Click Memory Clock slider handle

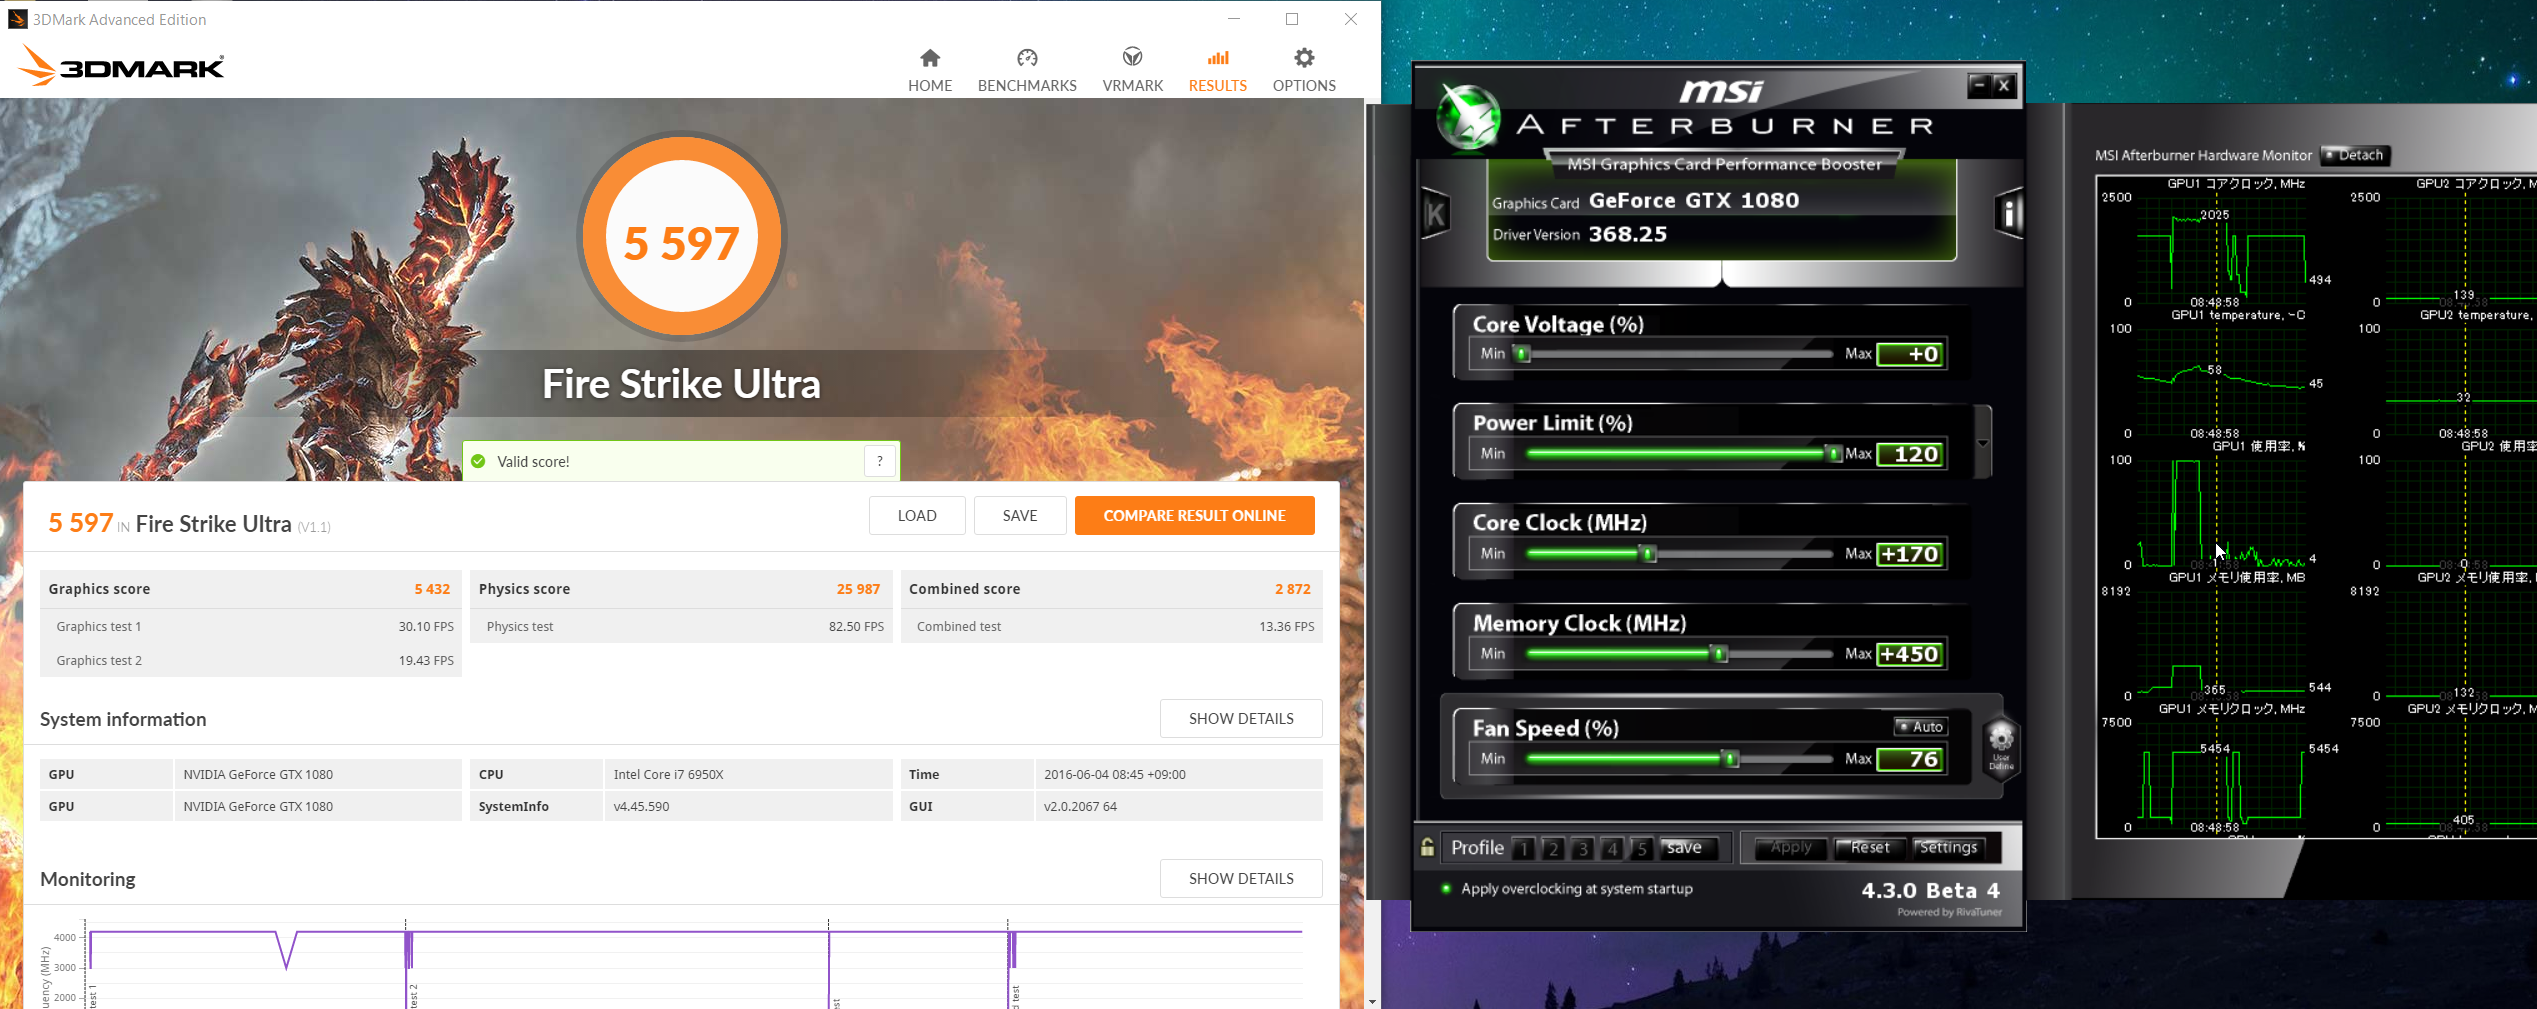coord(1719,654)
